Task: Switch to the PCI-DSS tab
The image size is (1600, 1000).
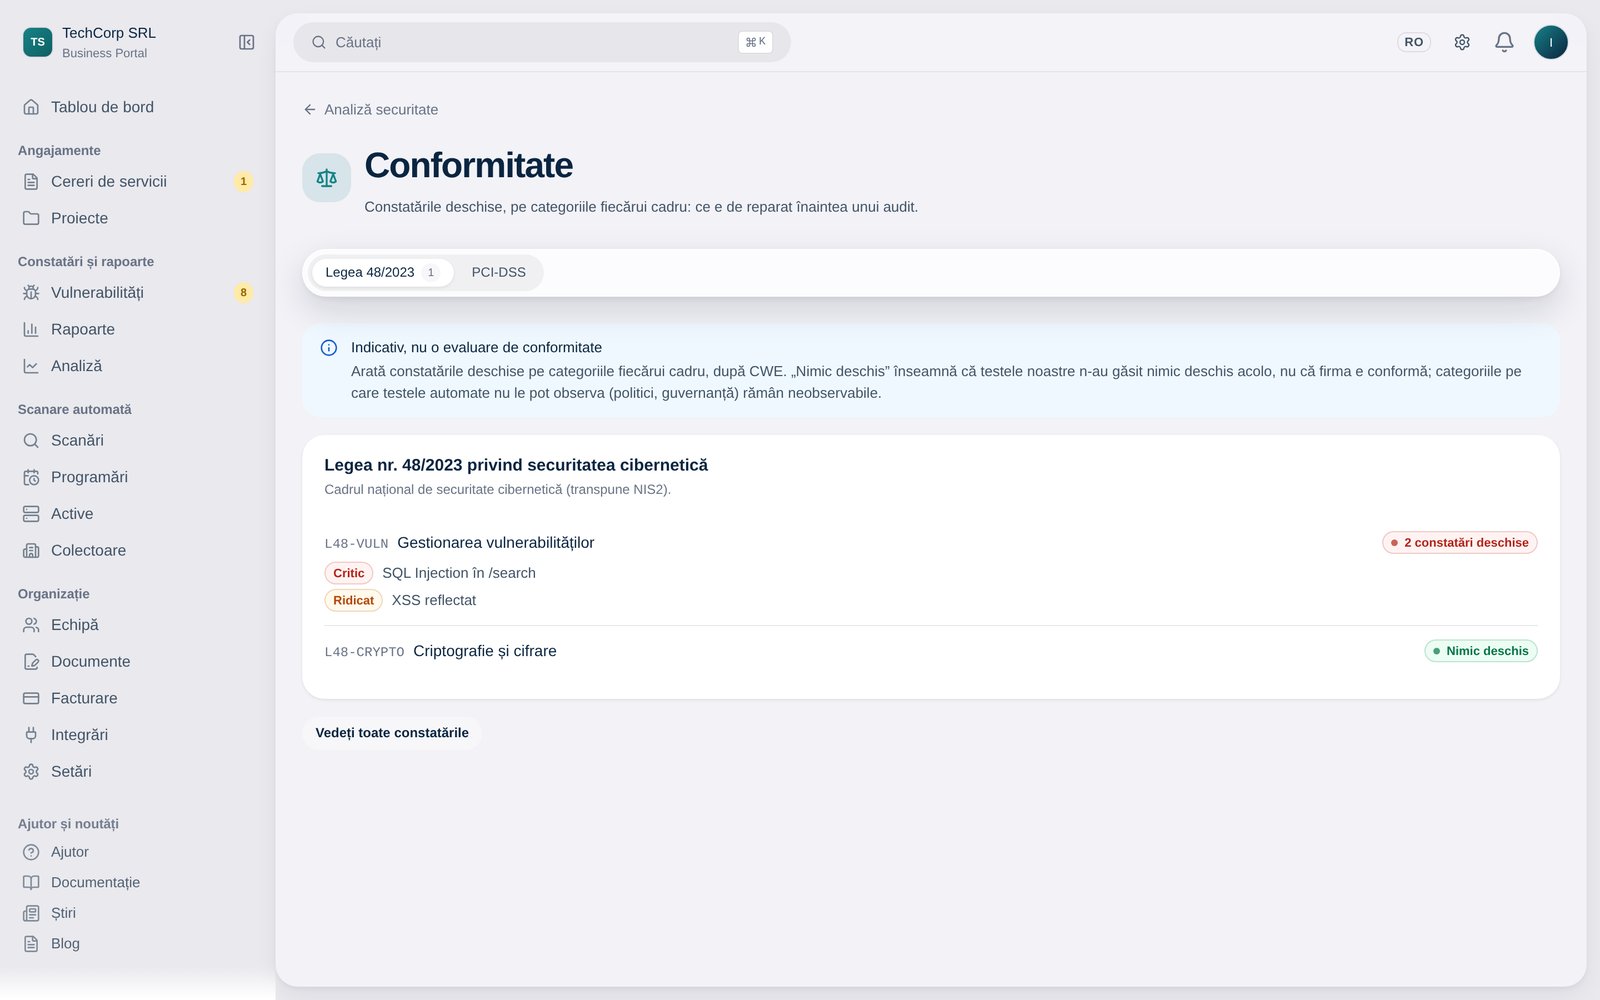Action: [x=498, y=272]
